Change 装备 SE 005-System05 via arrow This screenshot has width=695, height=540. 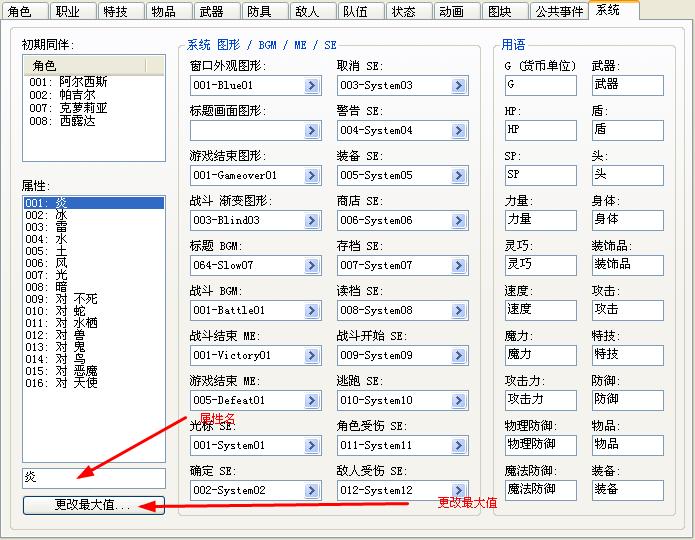pos(459,176)
